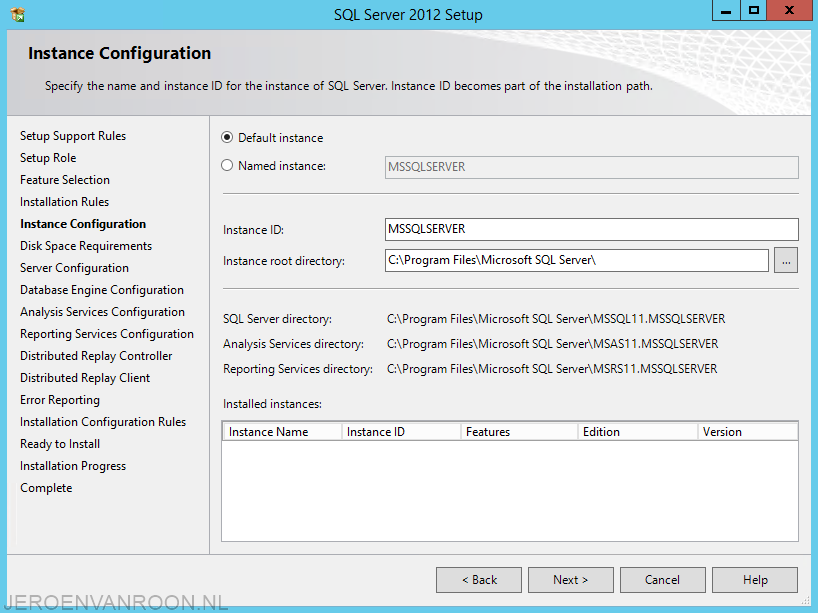
Task: Select Database Engine Configuration step
Action: click(102, 290)
